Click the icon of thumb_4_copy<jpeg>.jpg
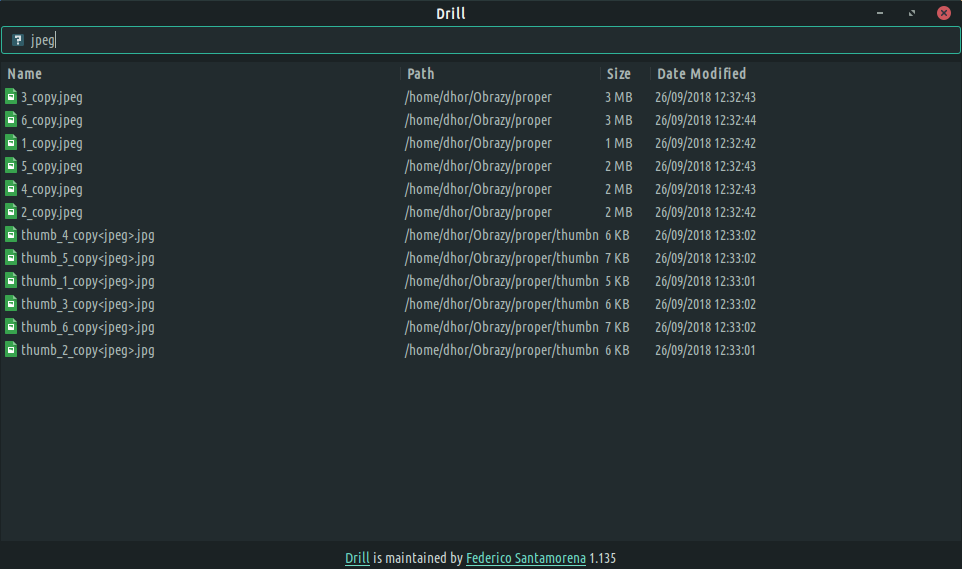The height and width of the screenshot is (569, 962). pos(11,234)
